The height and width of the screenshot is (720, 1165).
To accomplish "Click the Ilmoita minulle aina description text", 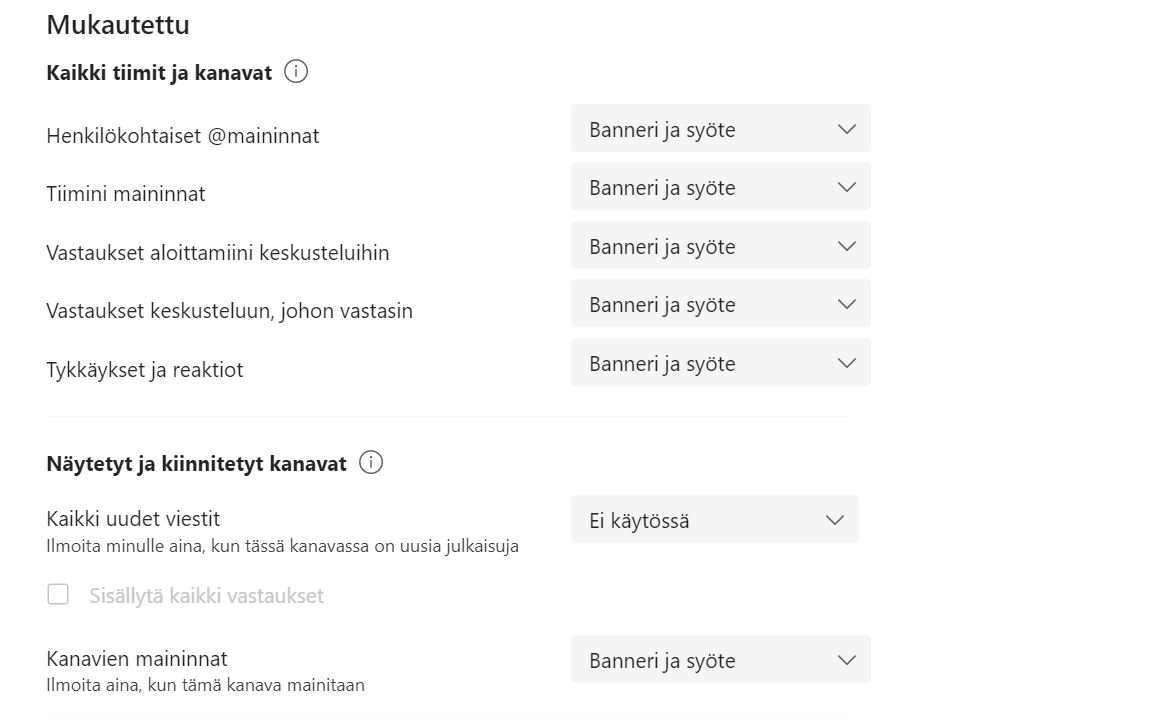I will 282,547.
